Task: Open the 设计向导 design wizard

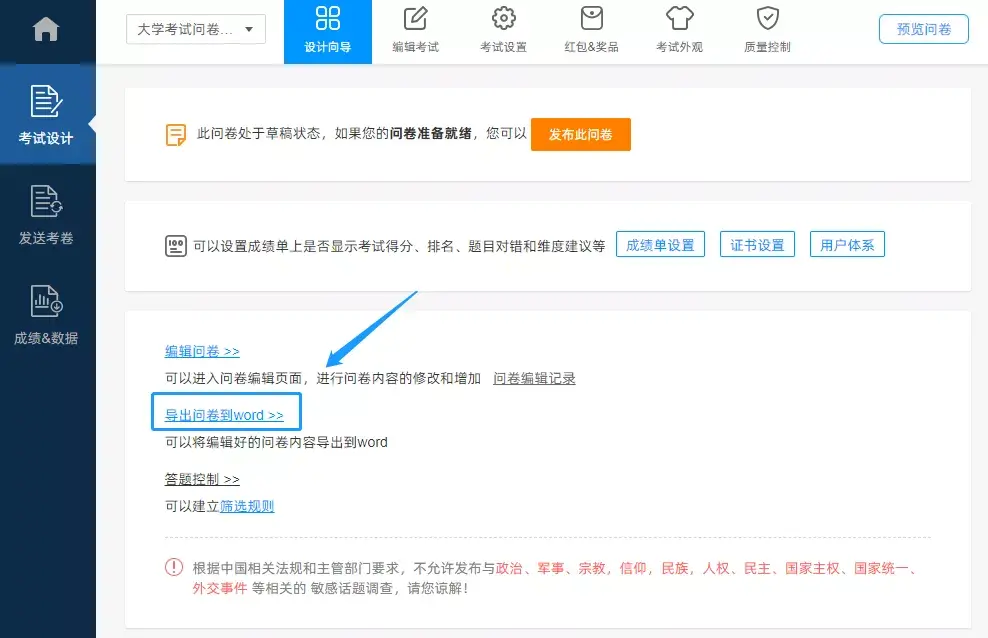Action: coord(327,31)
